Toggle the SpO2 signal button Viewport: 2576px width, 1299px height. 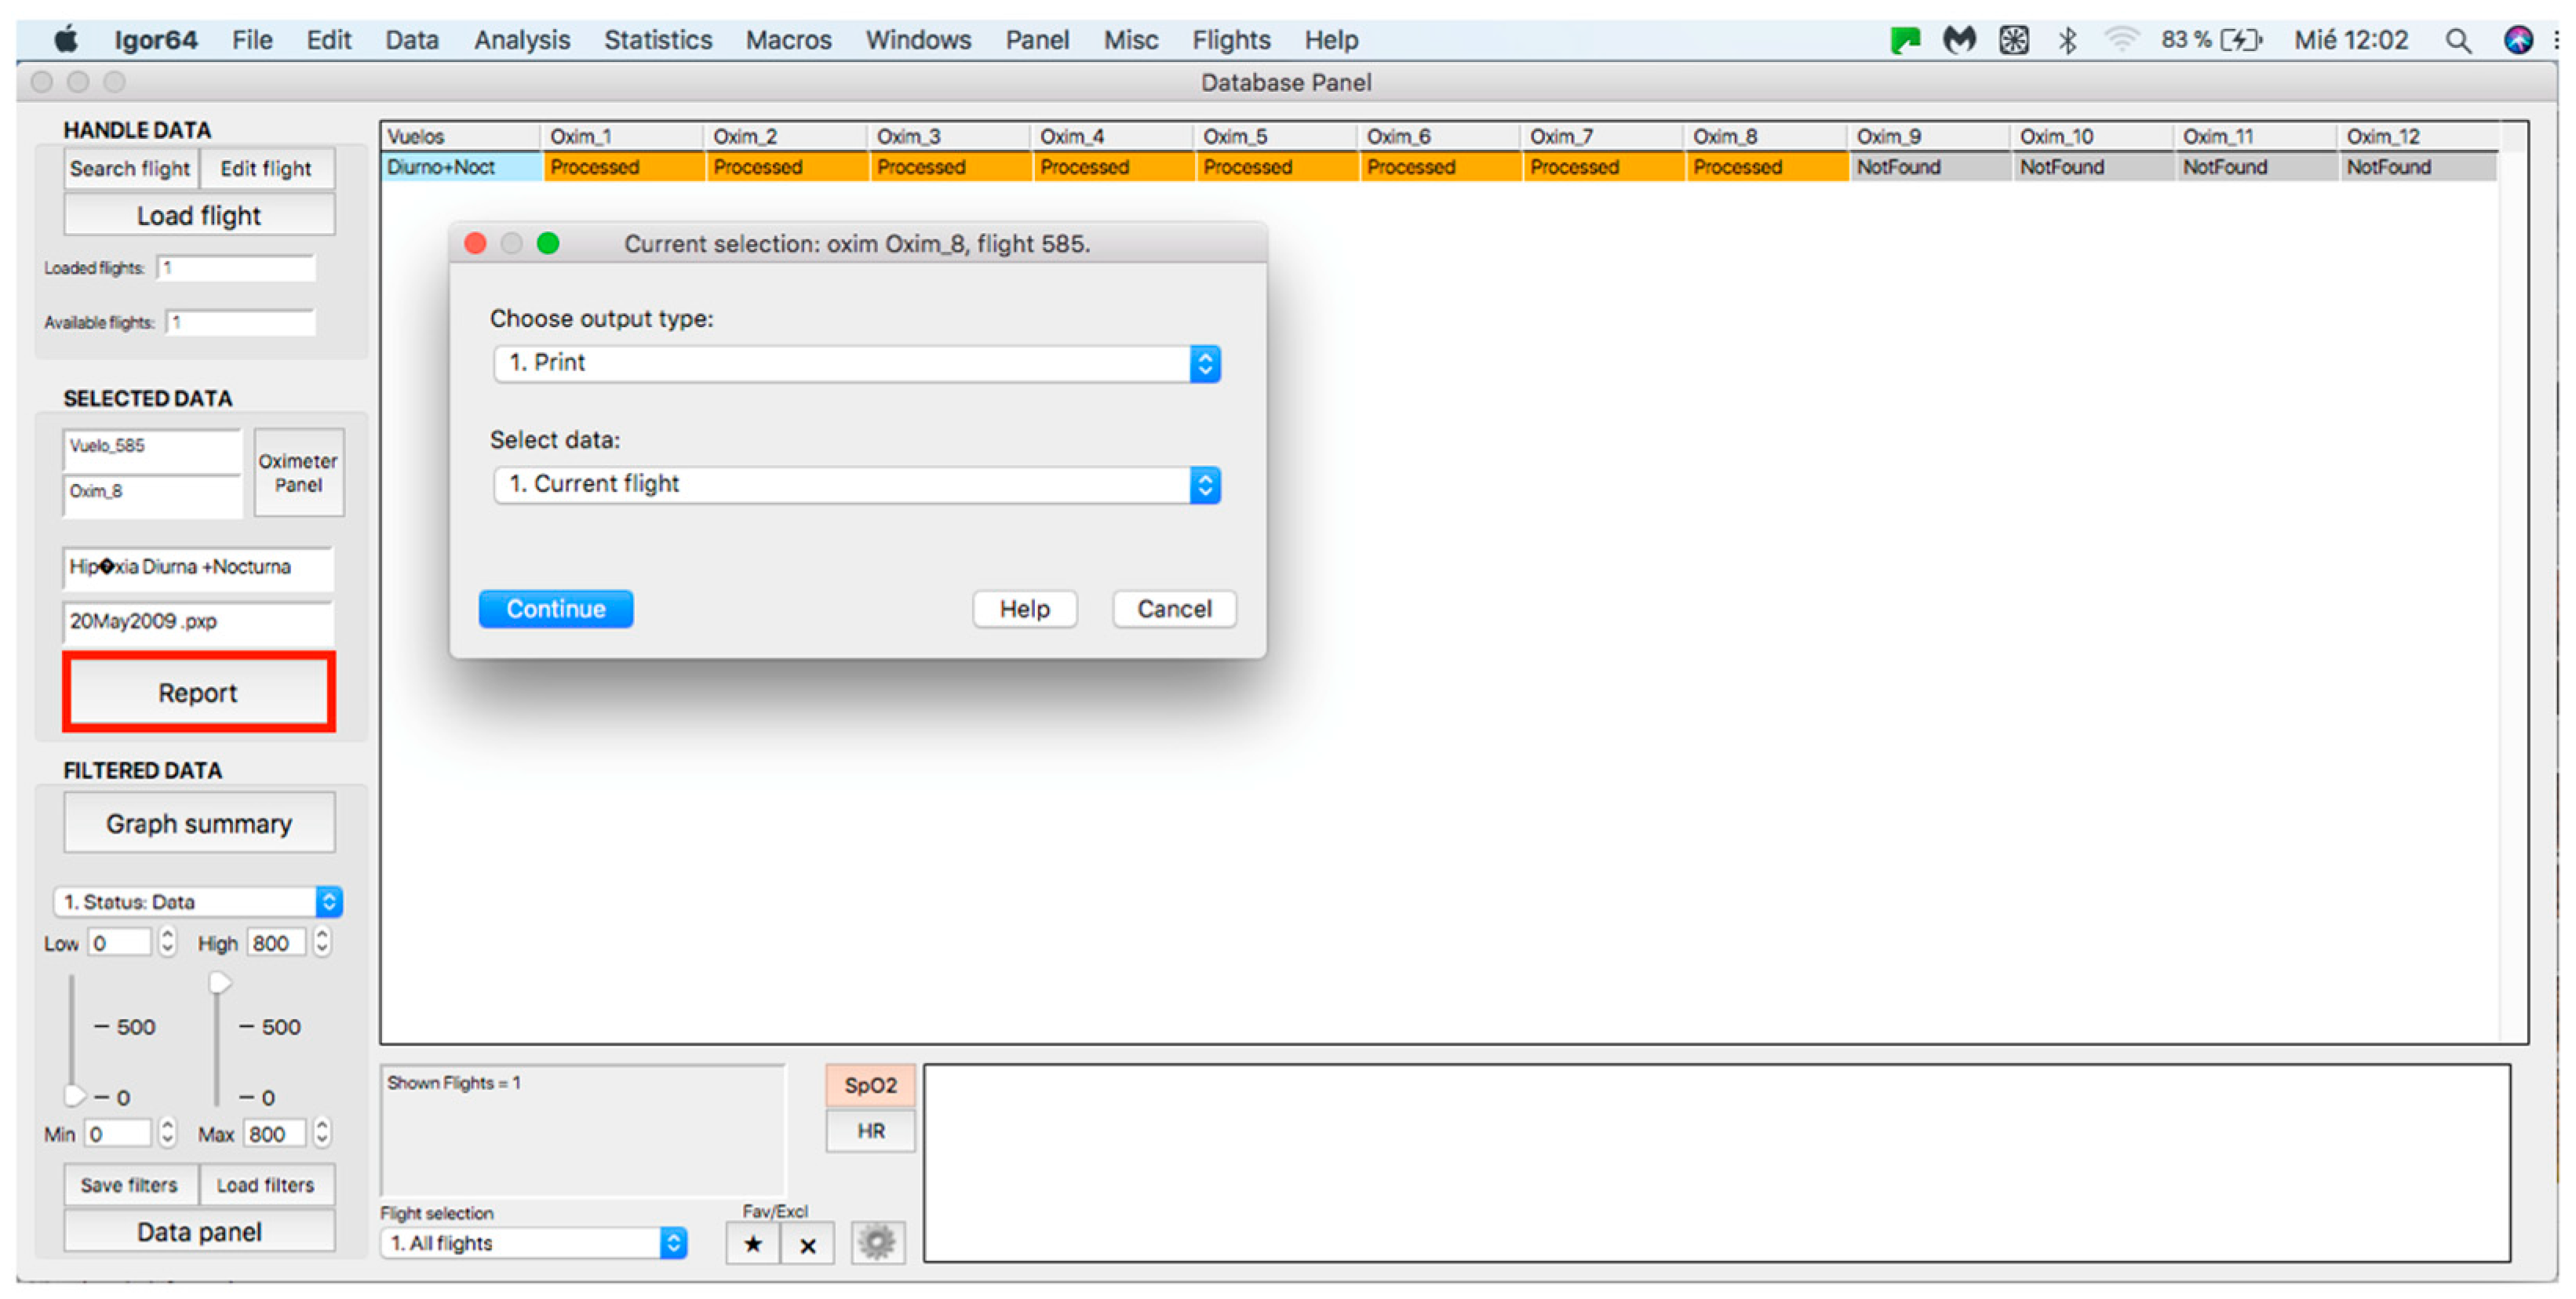tap(870, 1085)
